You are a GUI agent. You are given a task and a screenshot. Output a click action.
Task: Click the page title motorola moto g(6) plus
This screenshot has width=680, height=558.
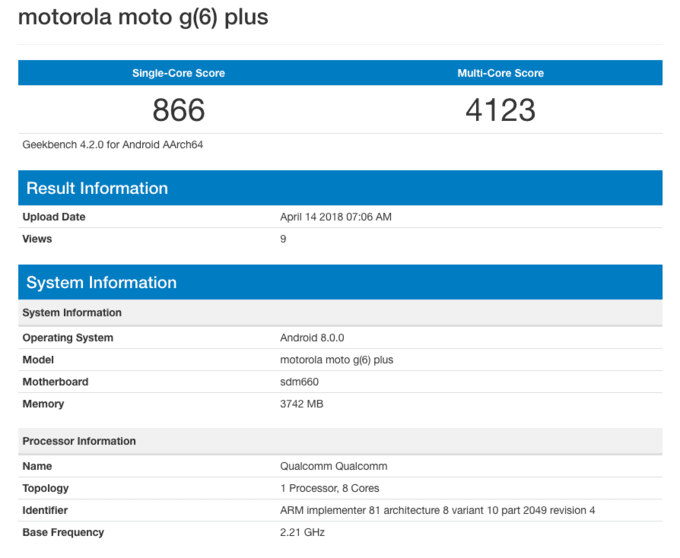143,18
